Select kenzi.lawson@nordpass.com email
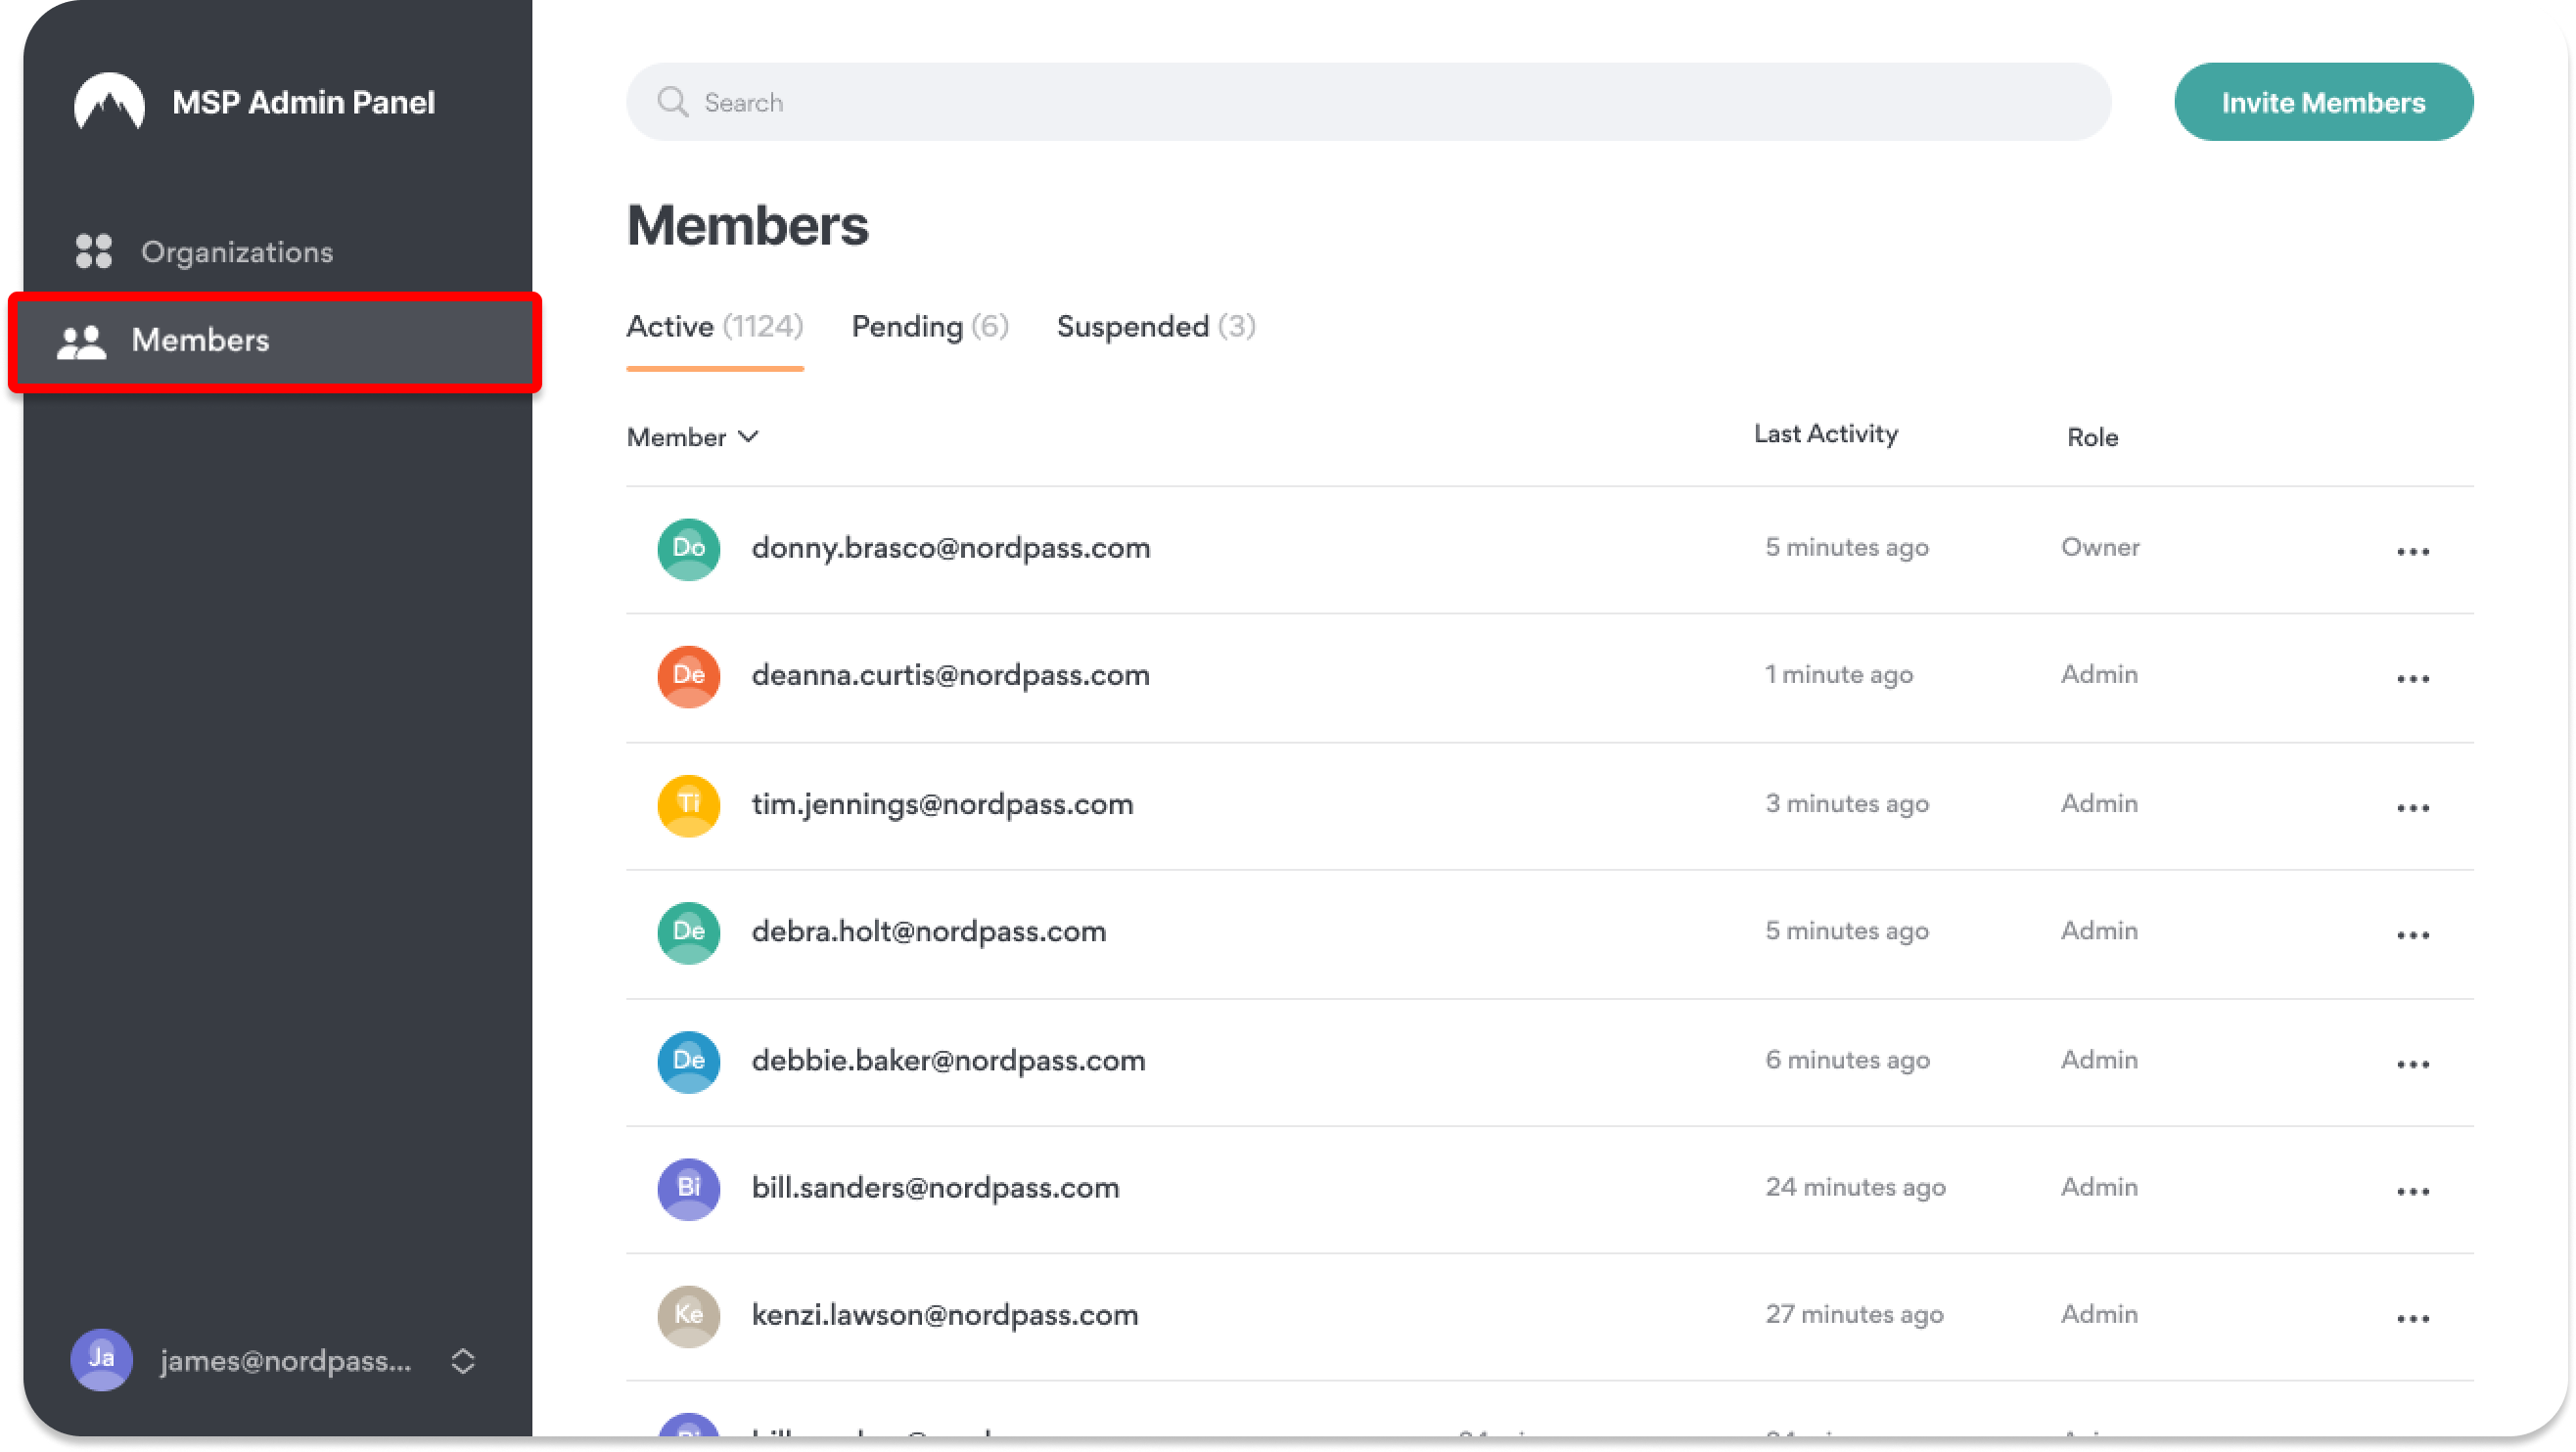This screenshot has width=2576, height=1452. coord(944,1314)
